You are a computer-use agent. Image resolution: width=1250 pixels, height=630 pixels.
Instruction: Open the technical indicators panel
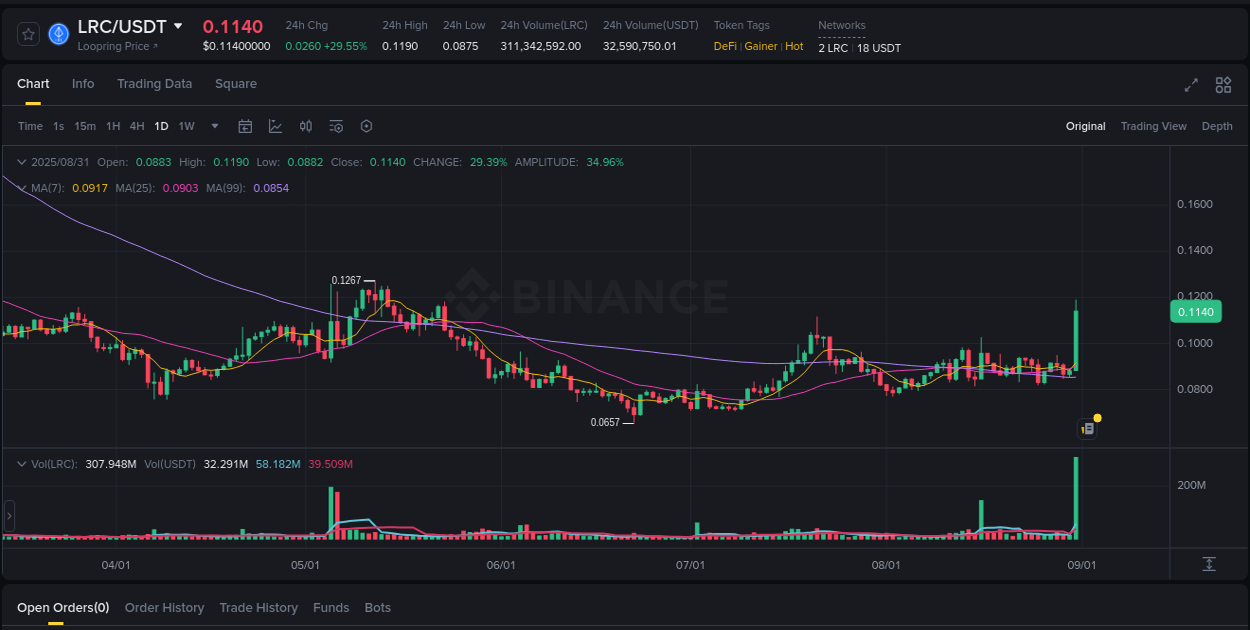(x=275, y=126)
